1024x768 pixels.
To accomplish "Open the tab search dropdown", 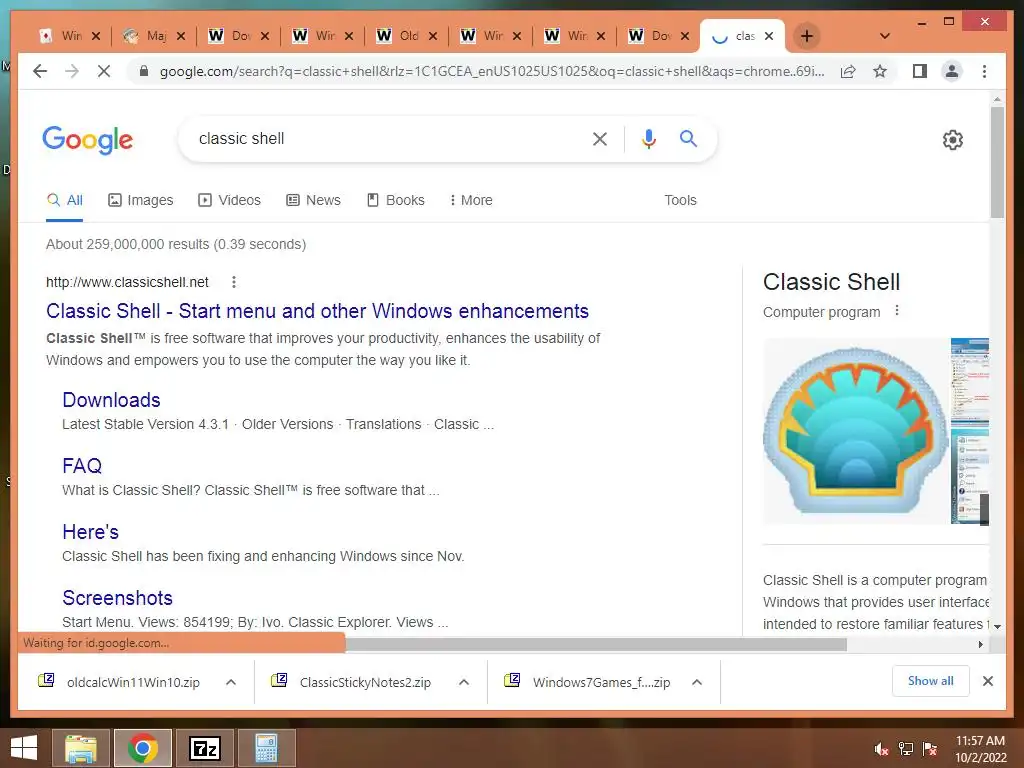I will point(885,36).
